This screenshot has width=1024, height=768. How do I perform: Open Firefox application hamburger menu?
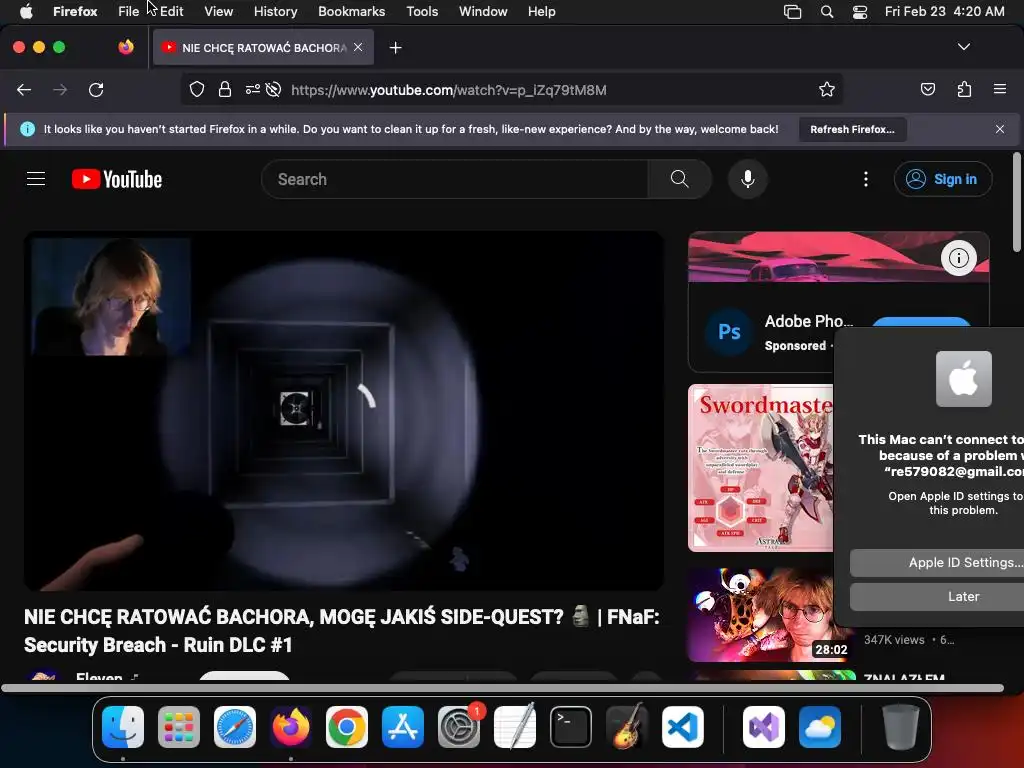click(x=1000, y=89)
